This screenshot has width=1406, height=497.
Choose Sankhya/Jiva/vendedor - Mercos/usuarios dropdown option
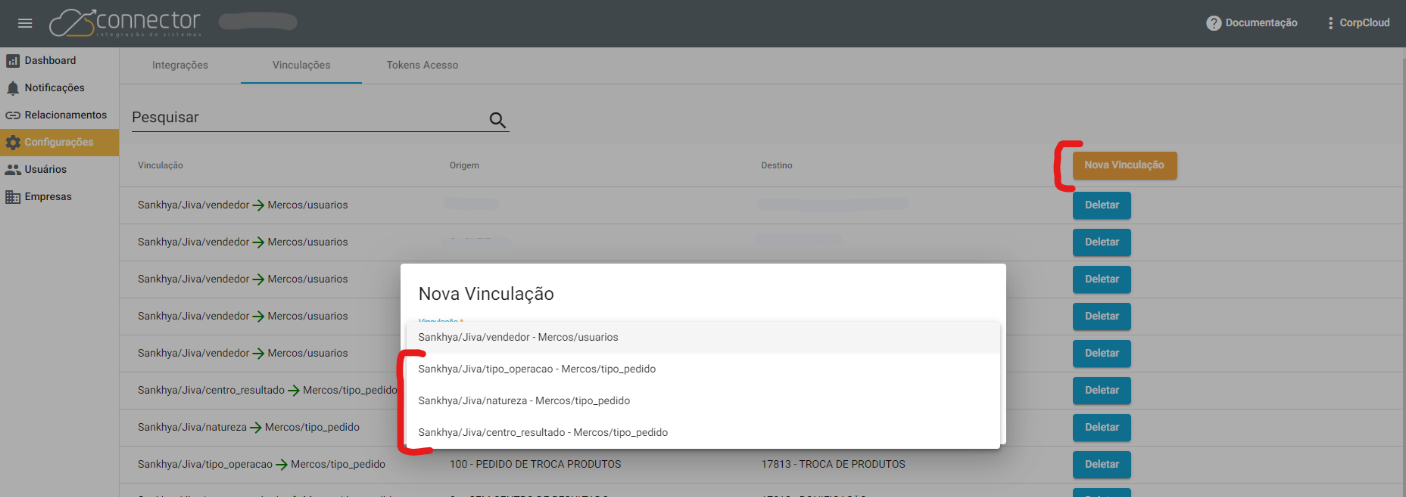pos(703,337)
